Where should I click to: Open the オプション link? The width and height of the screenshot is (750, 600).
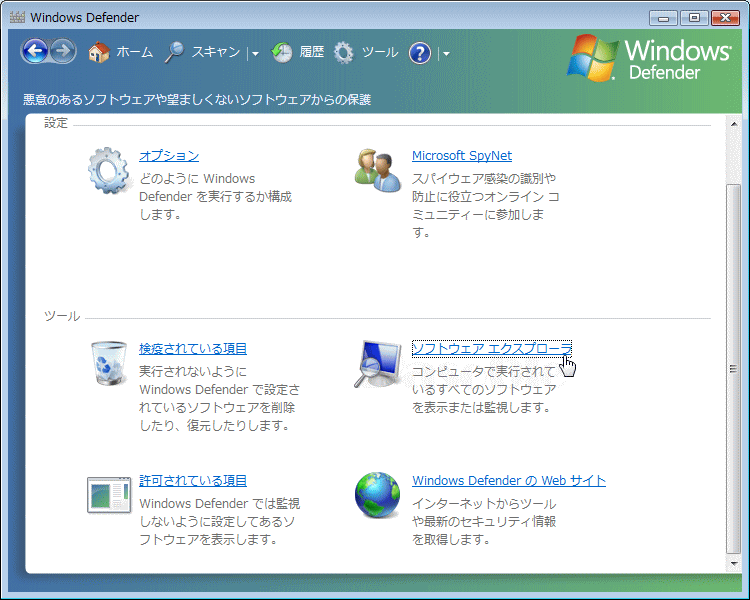[x=169, y=155]
